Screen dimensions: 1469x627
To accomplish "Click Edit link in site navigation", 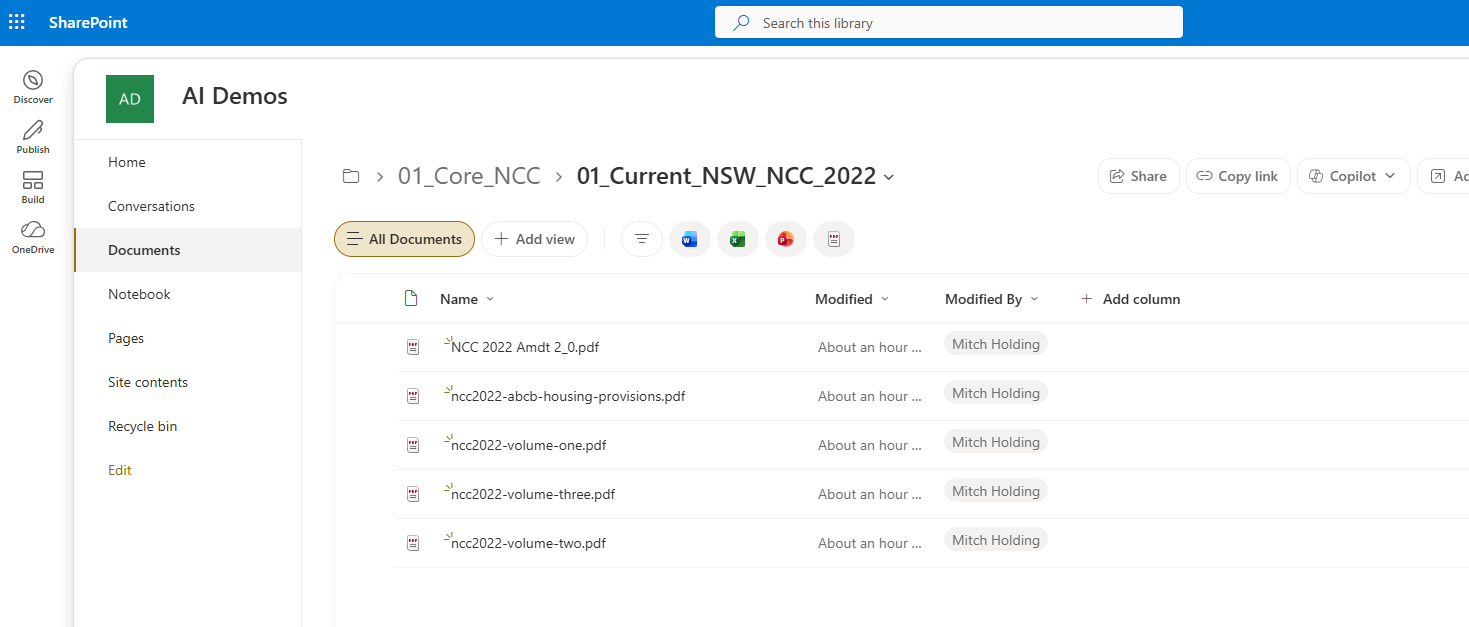I will [x=120, y=470].
